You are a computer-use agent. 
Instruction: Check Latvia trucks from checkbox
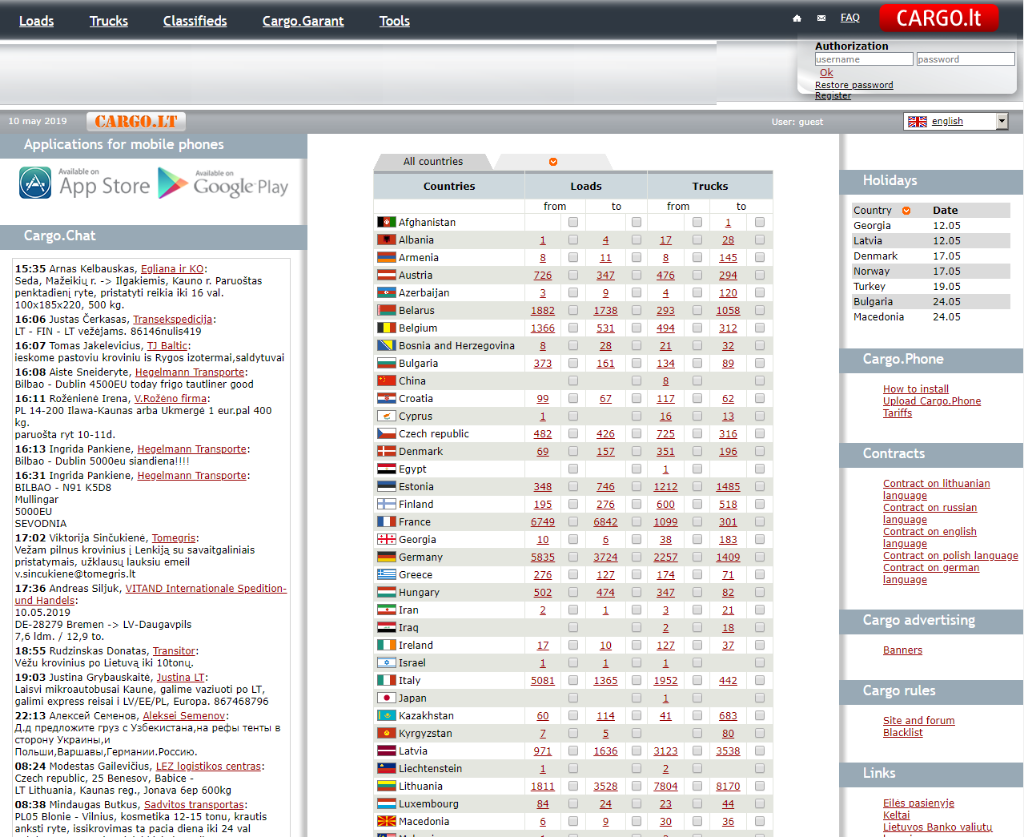(697, 751)
